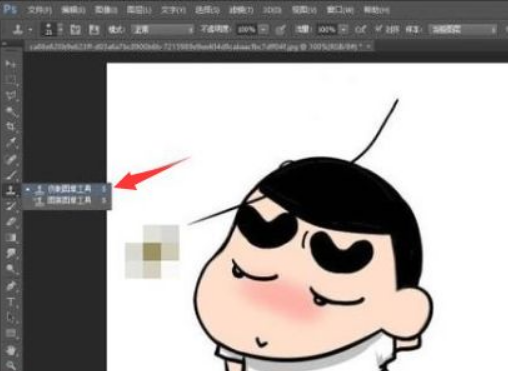Select the History Brush tool
This screenshot has width=508, height=371.
(x=10, y=206)
